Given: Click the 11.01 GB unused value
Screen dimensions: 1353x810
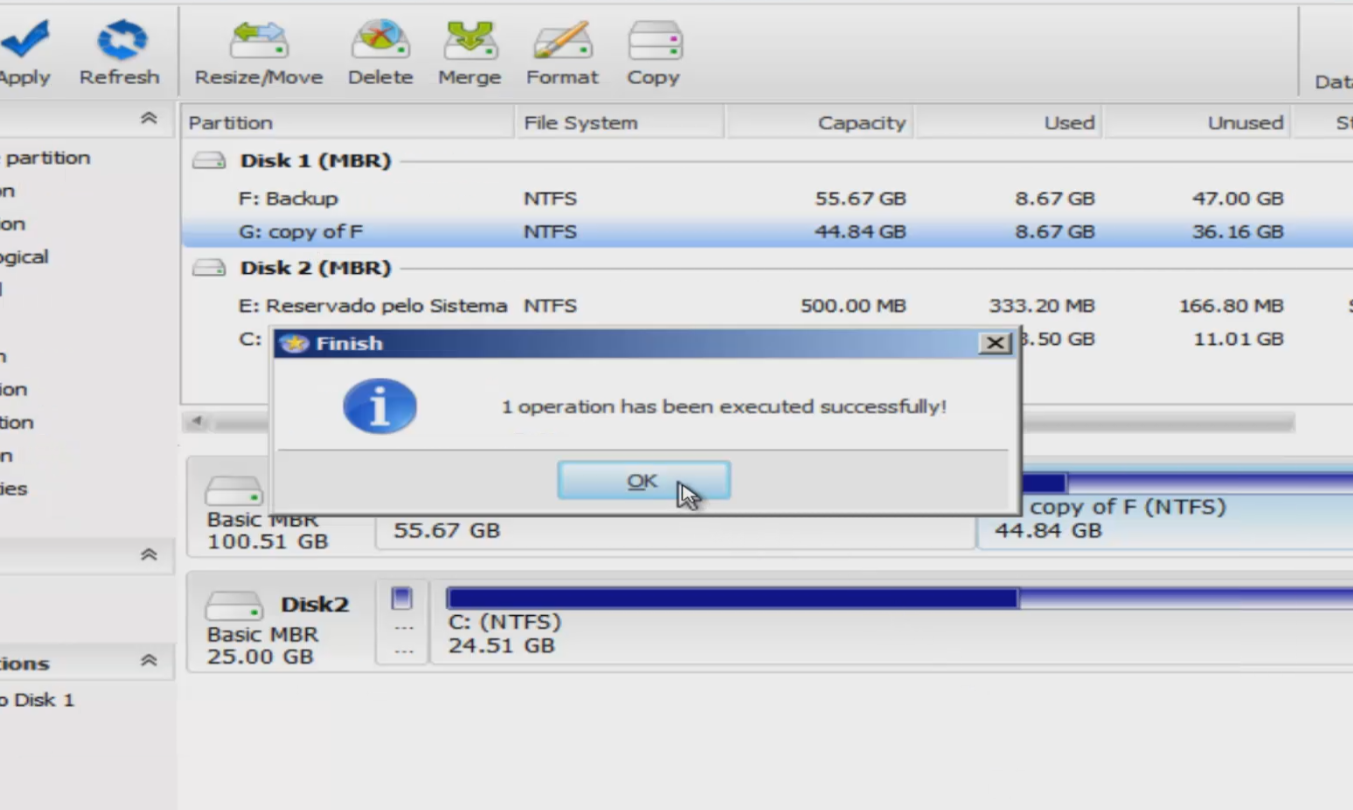Looking at the screenshot, I should 1238,338.
